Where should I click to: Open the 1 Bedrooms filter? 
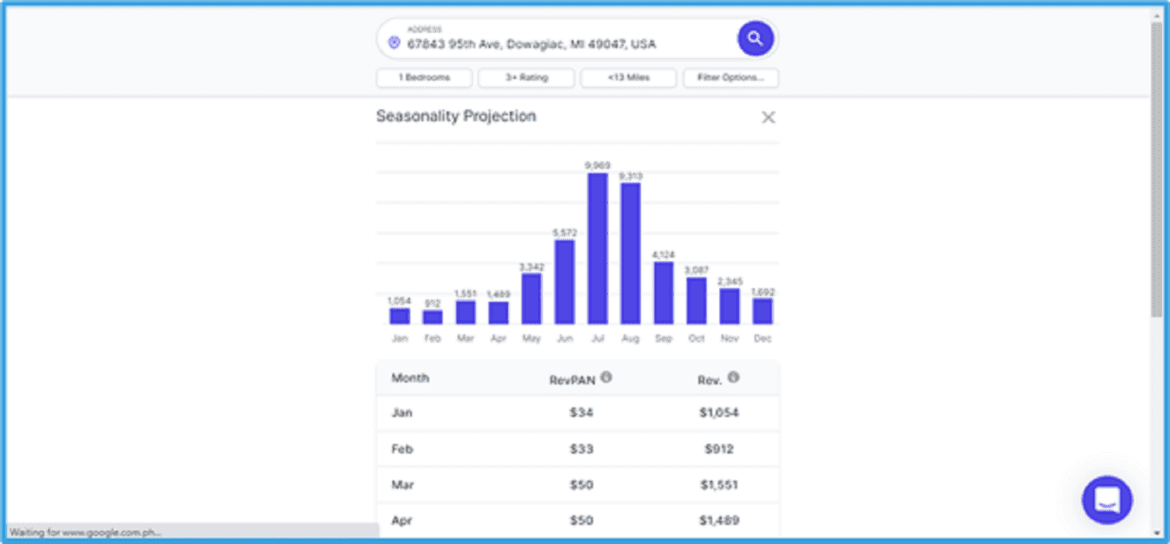(424, 78)
